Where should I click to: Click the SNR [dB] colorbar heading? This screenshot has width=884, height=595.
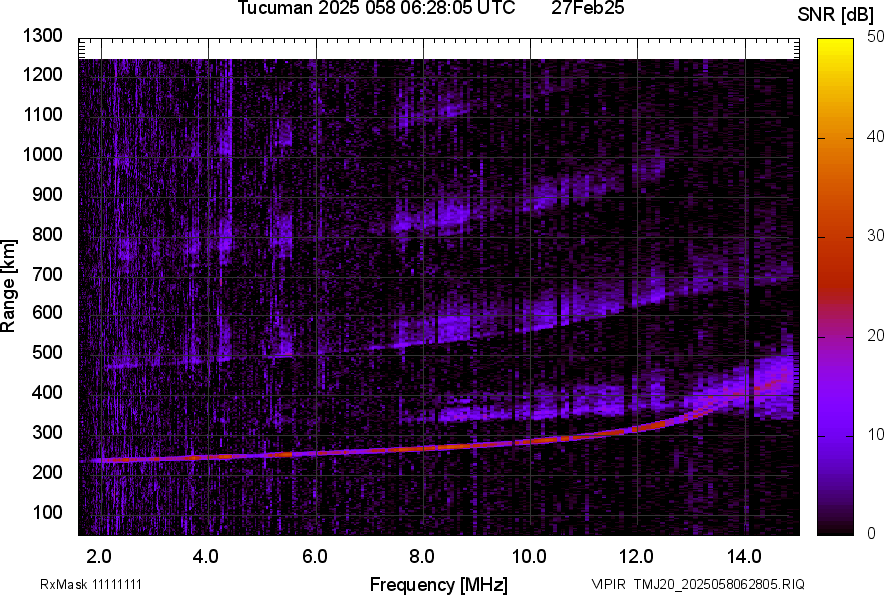click(x=836, y=15)
